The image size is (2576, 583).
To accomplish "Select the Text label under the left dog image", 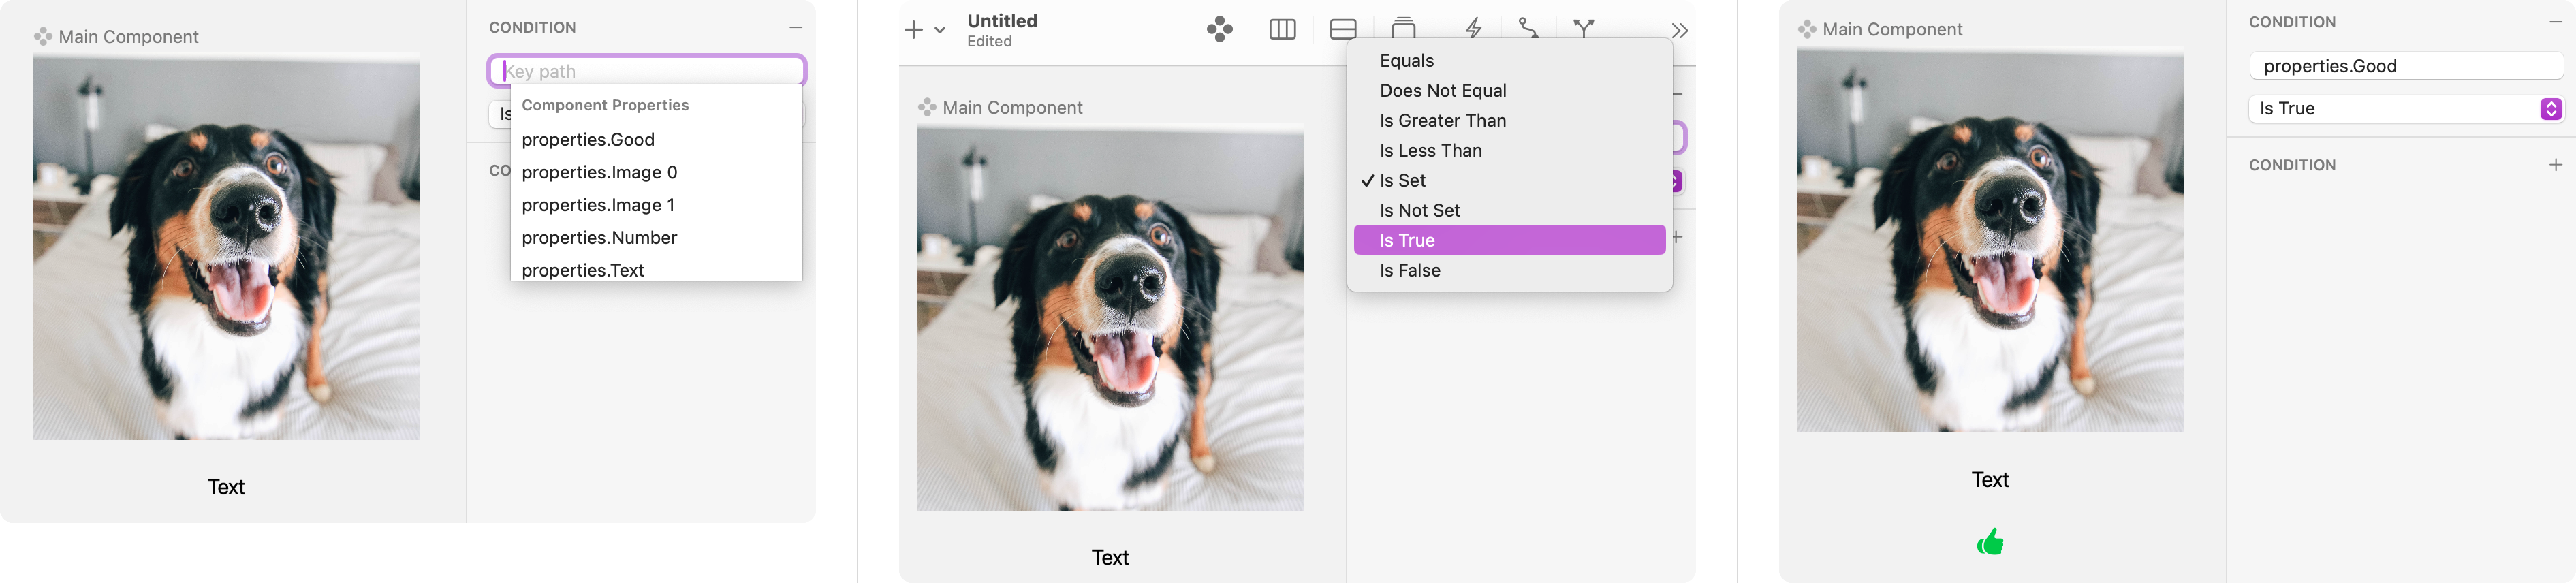I will pos(226,487).
